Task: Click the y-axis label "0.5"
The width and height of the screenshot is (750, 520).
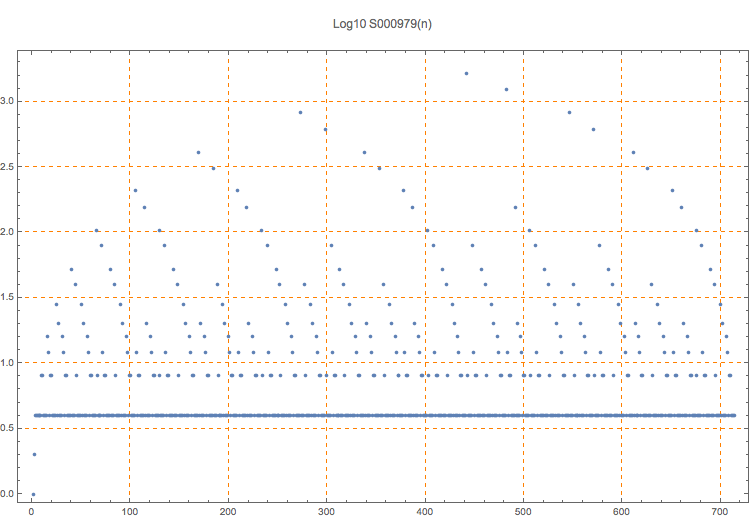Action: coord(6,428)
